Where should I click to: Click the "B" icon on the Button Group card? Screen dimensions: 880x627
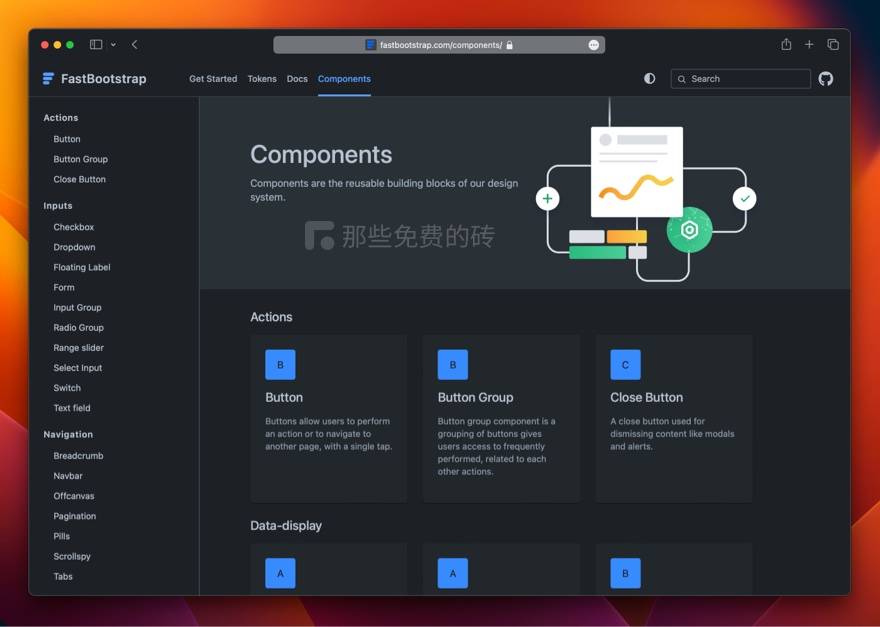(x=452, y=364)
